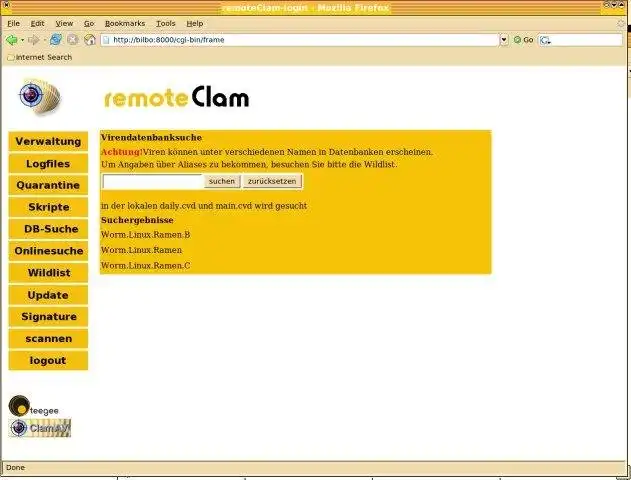This screenshot has width=631, height=480.
Task: Click the Update sidebar button
Action: coord(48,295)
